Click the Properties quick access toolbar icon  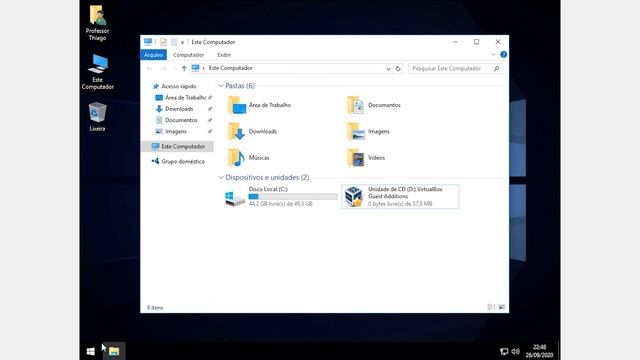[x=163, y=42]
